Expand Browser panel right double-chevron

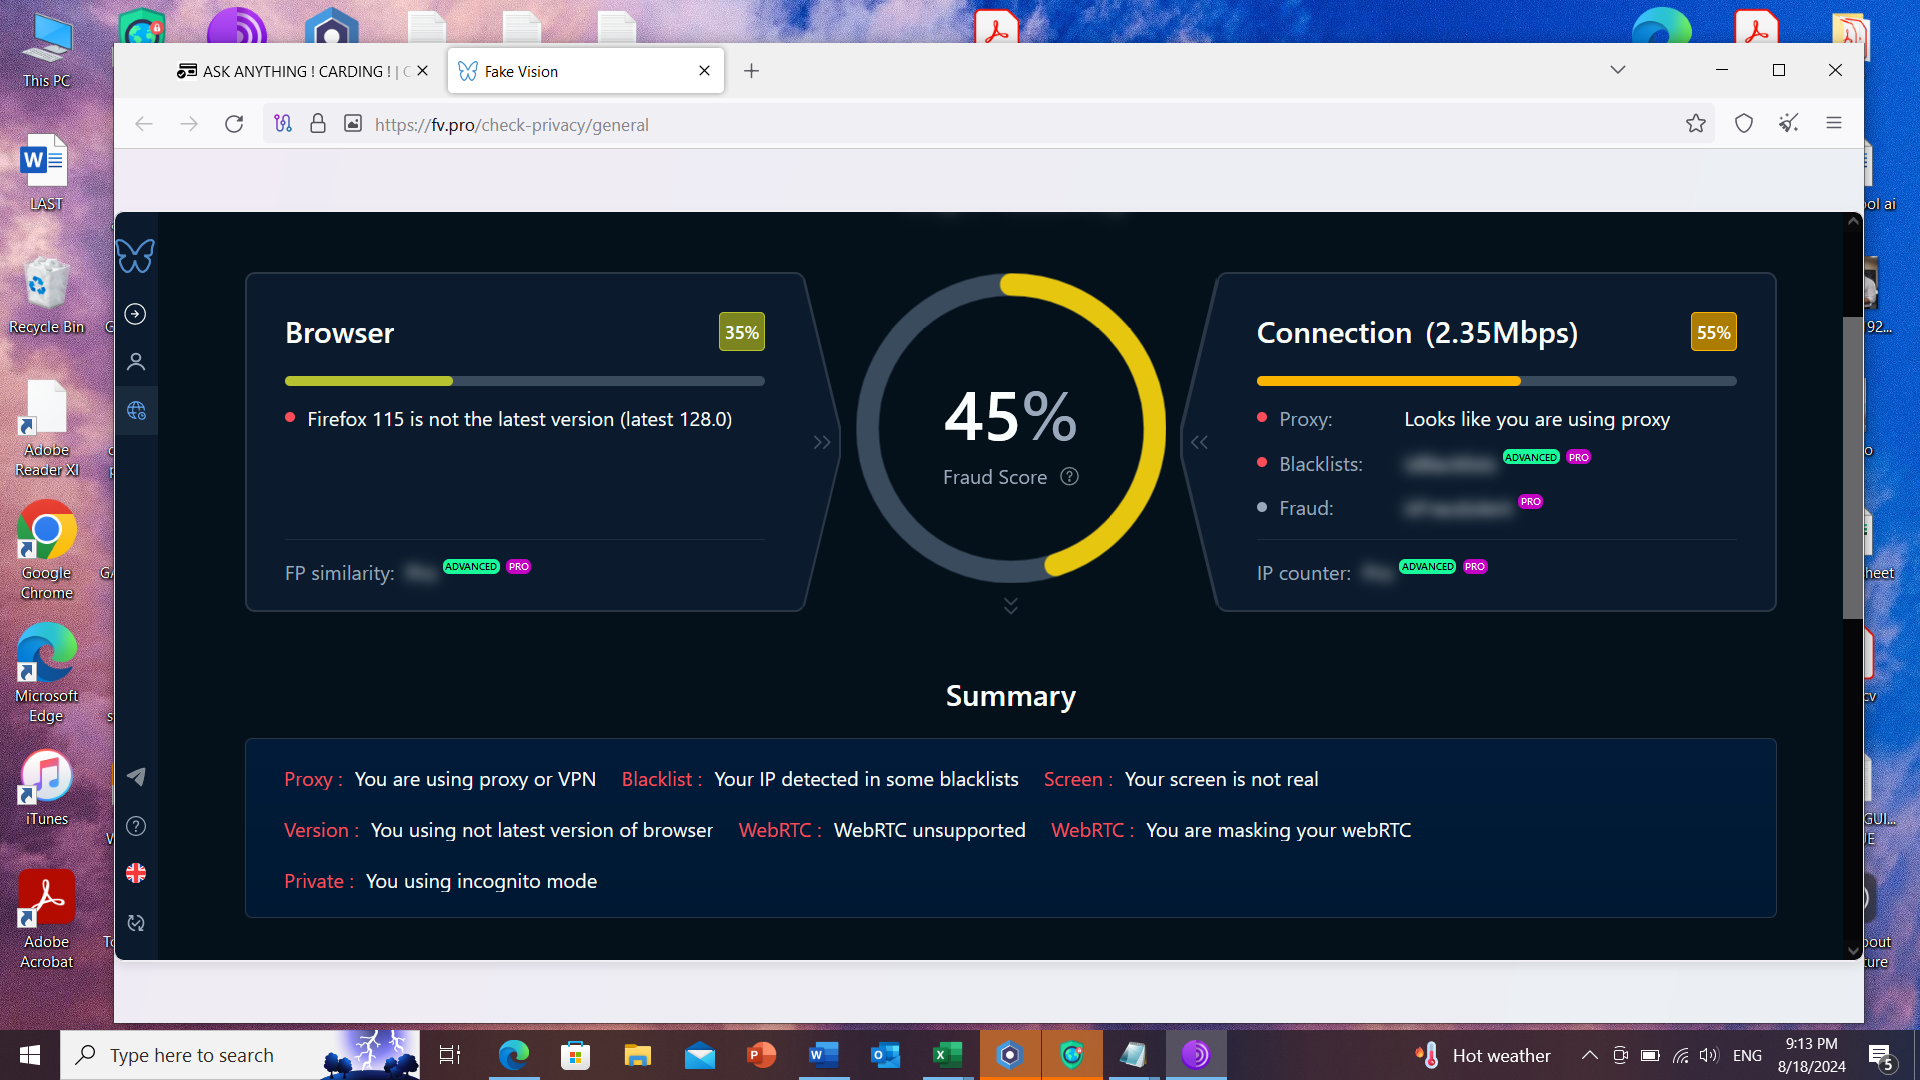(x=822, y=442)
